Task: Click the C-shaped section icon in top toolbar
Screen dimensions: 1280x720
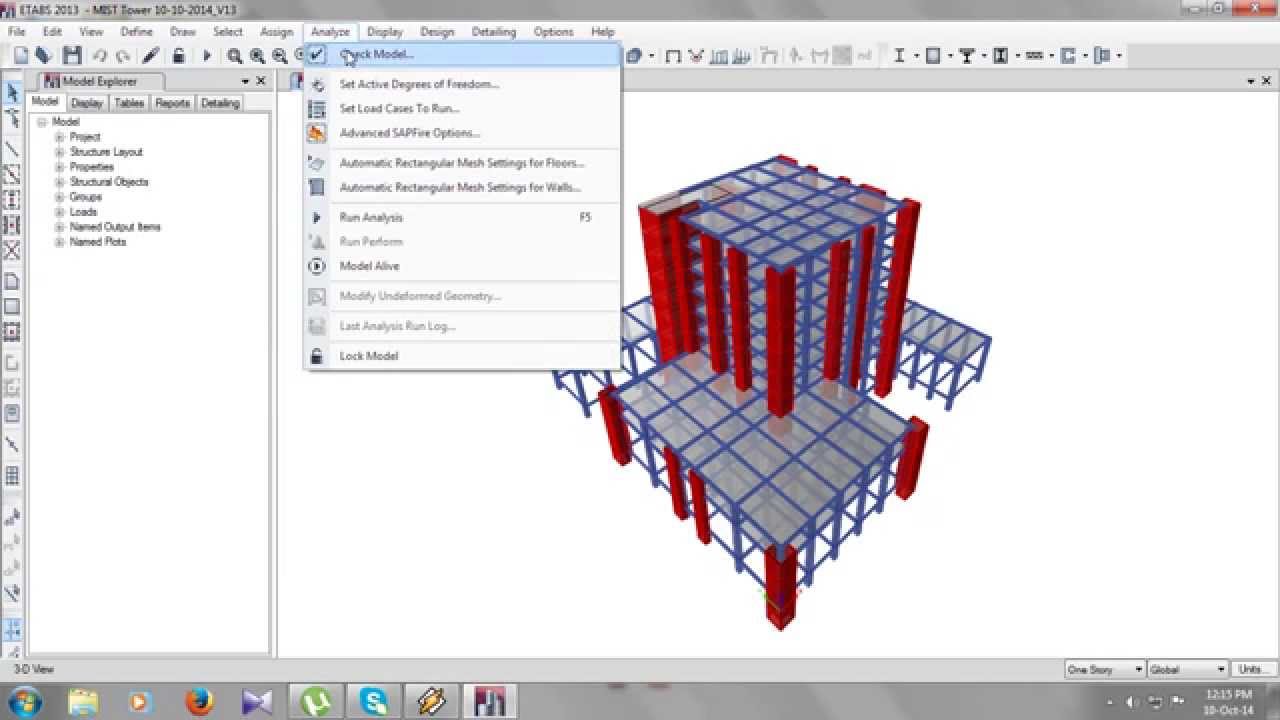Action: pyautogui.click(x=1068, y=56)
